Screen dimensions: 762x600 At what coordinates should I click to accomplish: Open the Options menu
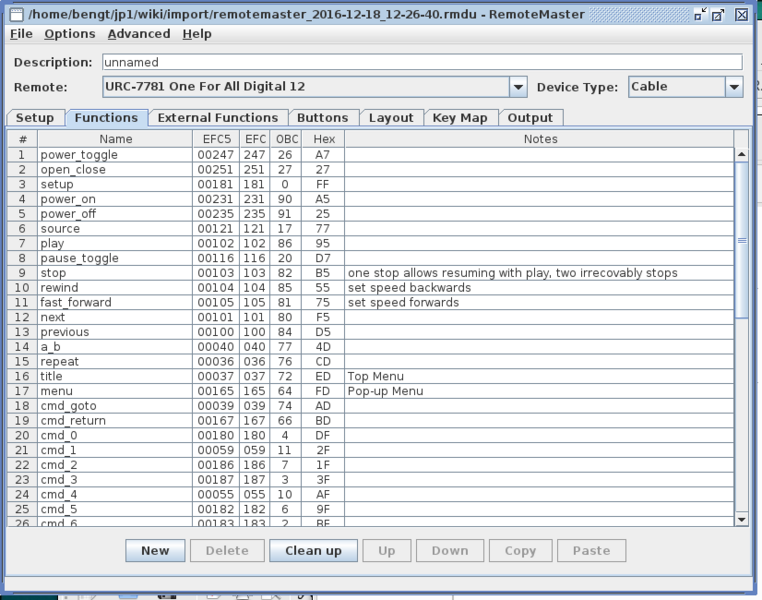69,34
